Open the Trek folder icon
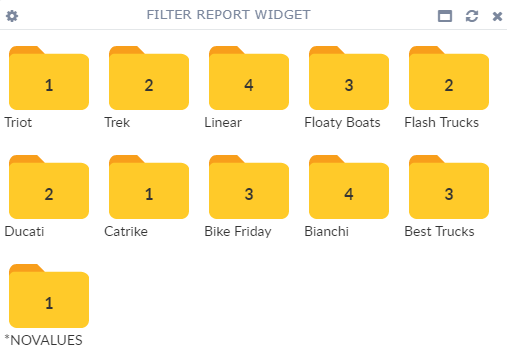The image size is (507, 361). pos(149,78)
